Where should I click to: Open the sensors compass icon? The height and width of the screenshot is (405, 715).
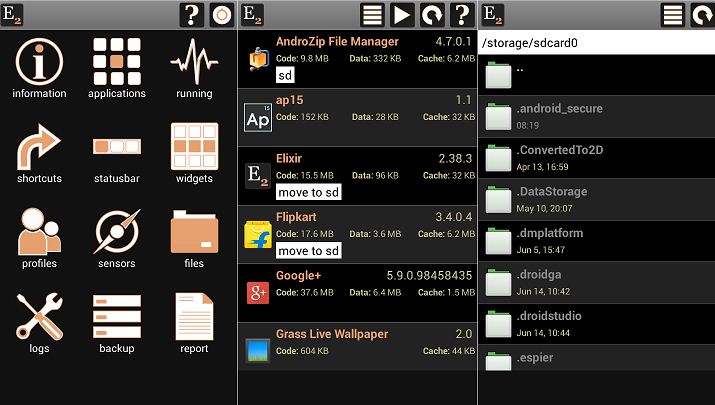(x=117, y=232)
